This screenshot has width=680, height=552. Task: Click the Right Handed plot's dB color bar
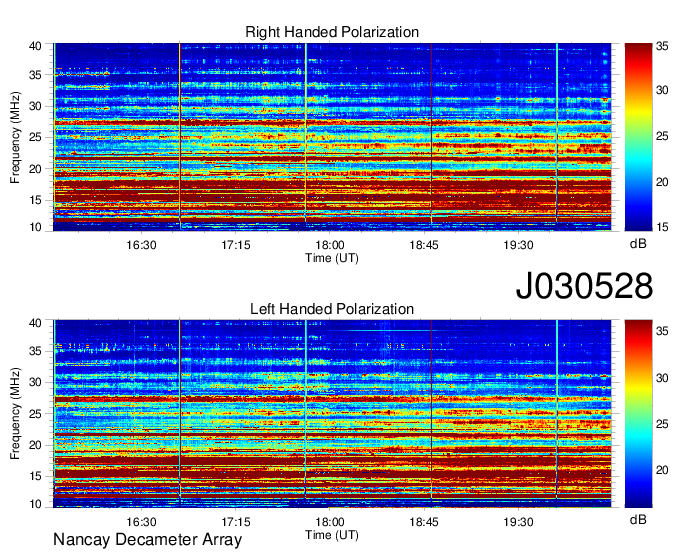(638, 137)
